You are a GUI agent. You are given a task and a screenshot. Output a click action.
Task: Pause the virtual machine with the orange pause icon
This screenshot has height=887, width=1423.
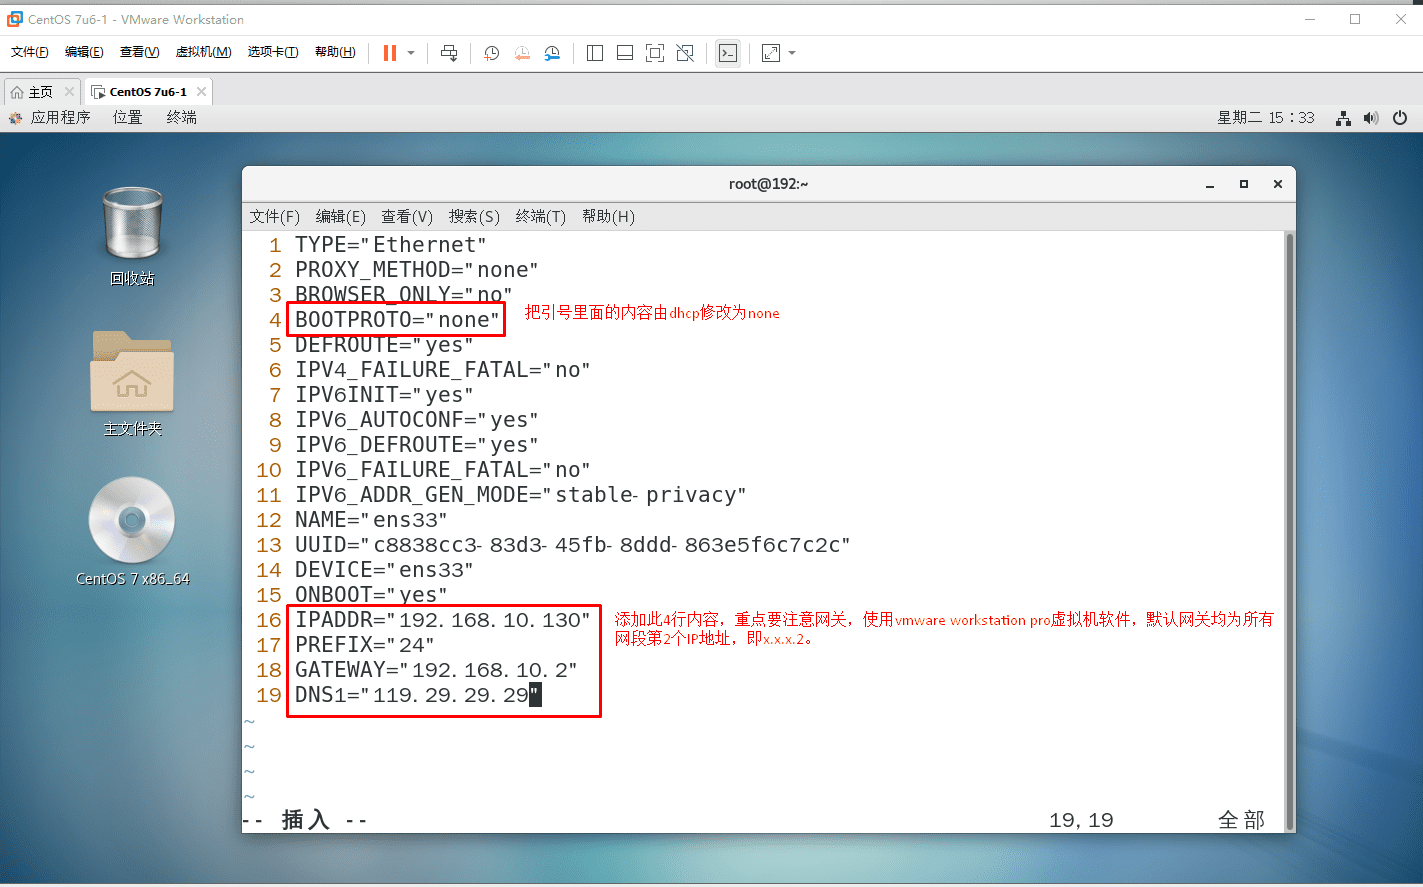pos(390,53)
